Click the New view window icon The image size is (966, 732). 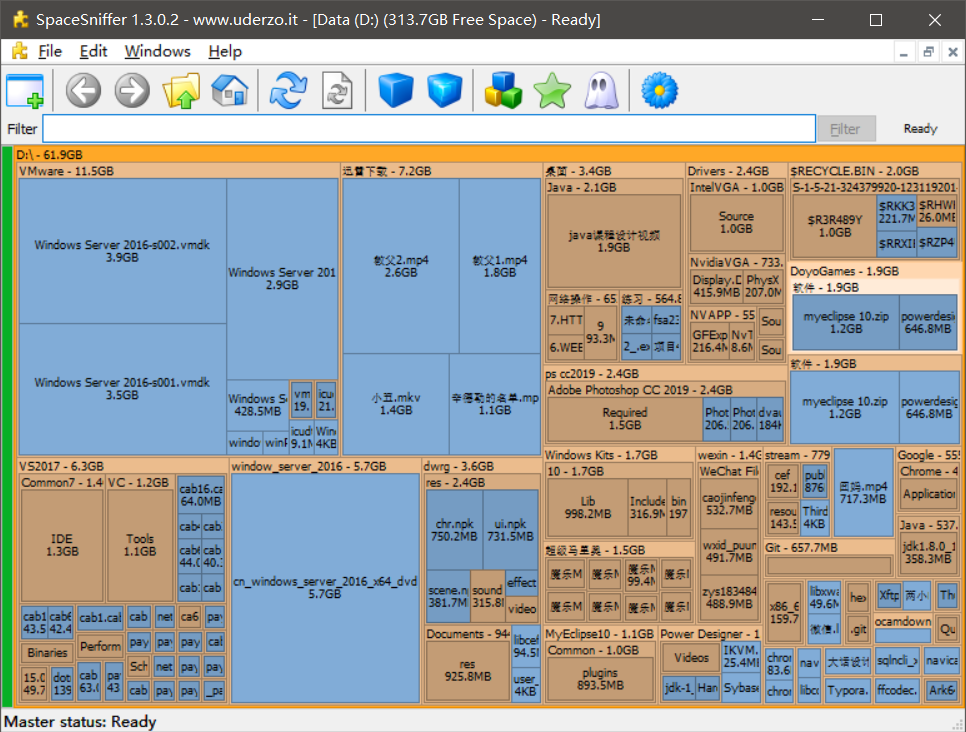tap(25, 90)
